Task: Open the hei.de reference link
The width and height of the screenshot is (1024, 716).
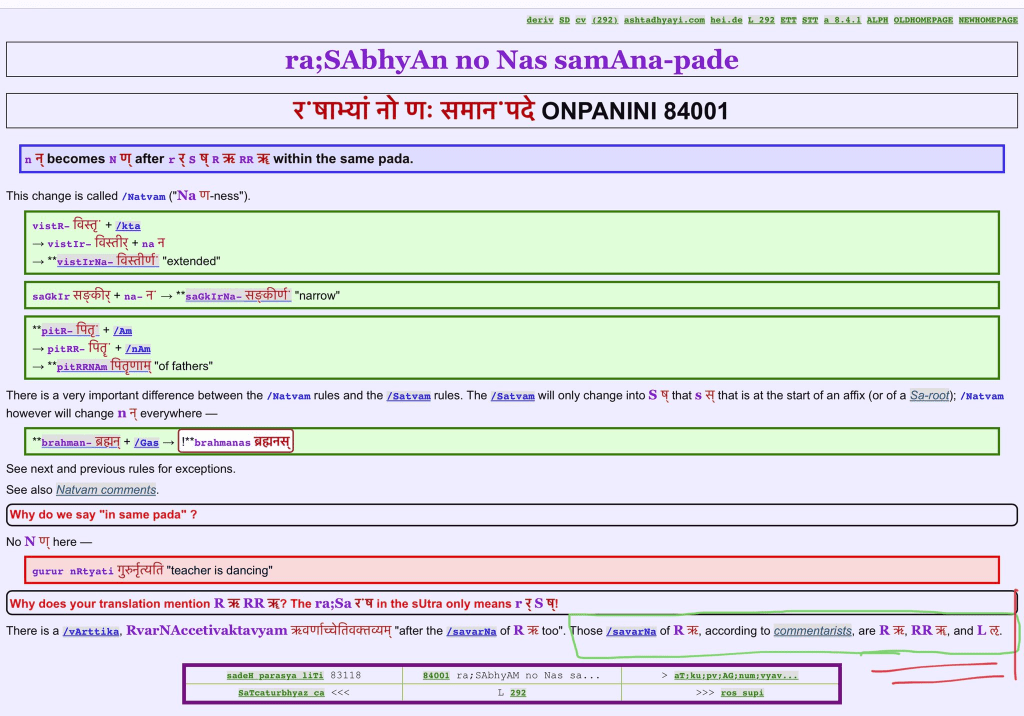Action: click(x=726, y=20)
